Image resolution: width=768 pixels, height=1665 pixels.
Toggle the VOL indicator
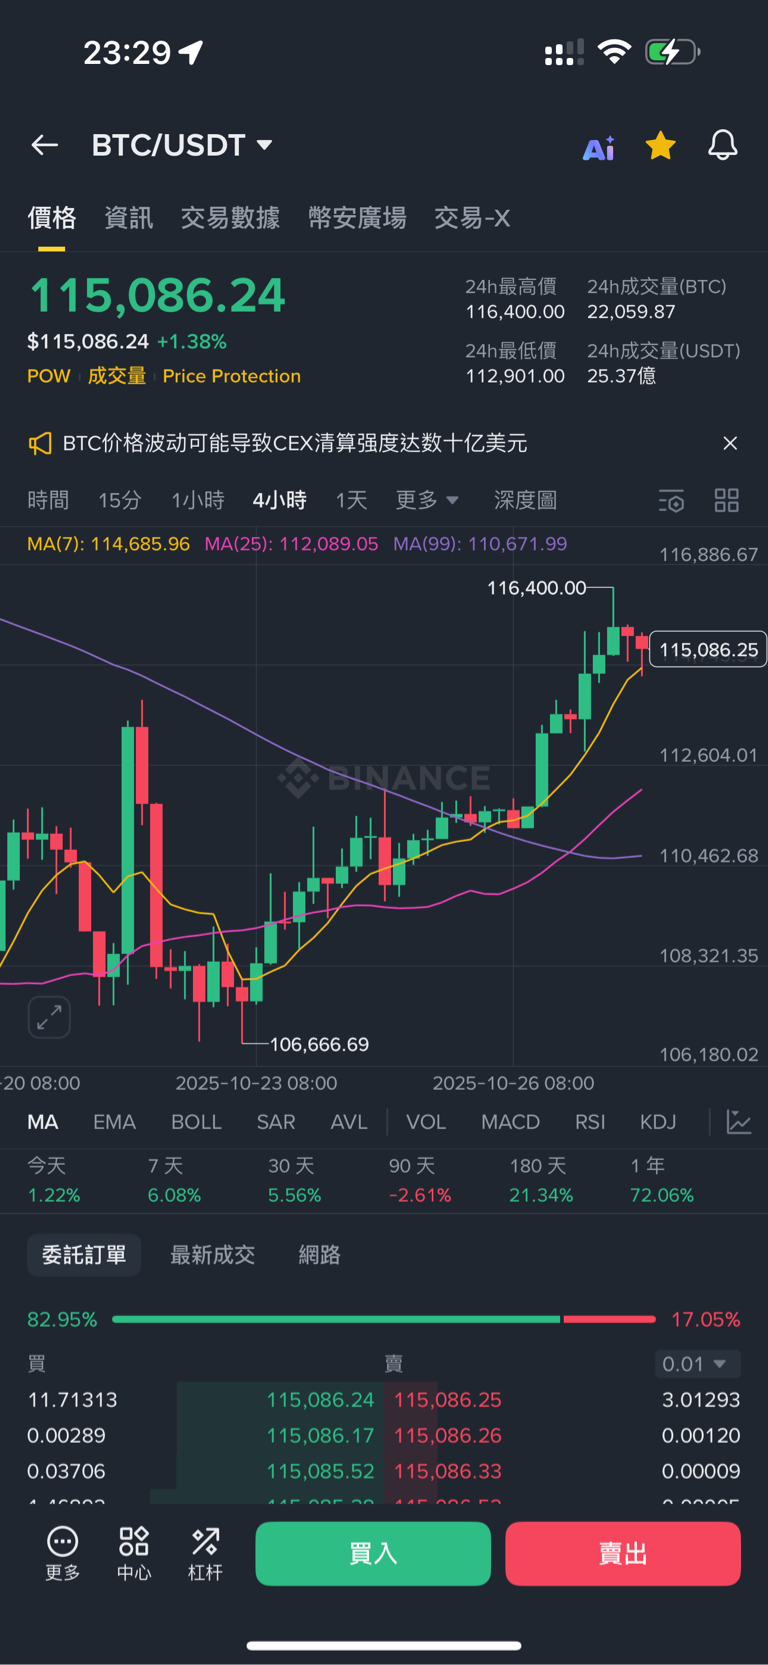point(426,1122)
